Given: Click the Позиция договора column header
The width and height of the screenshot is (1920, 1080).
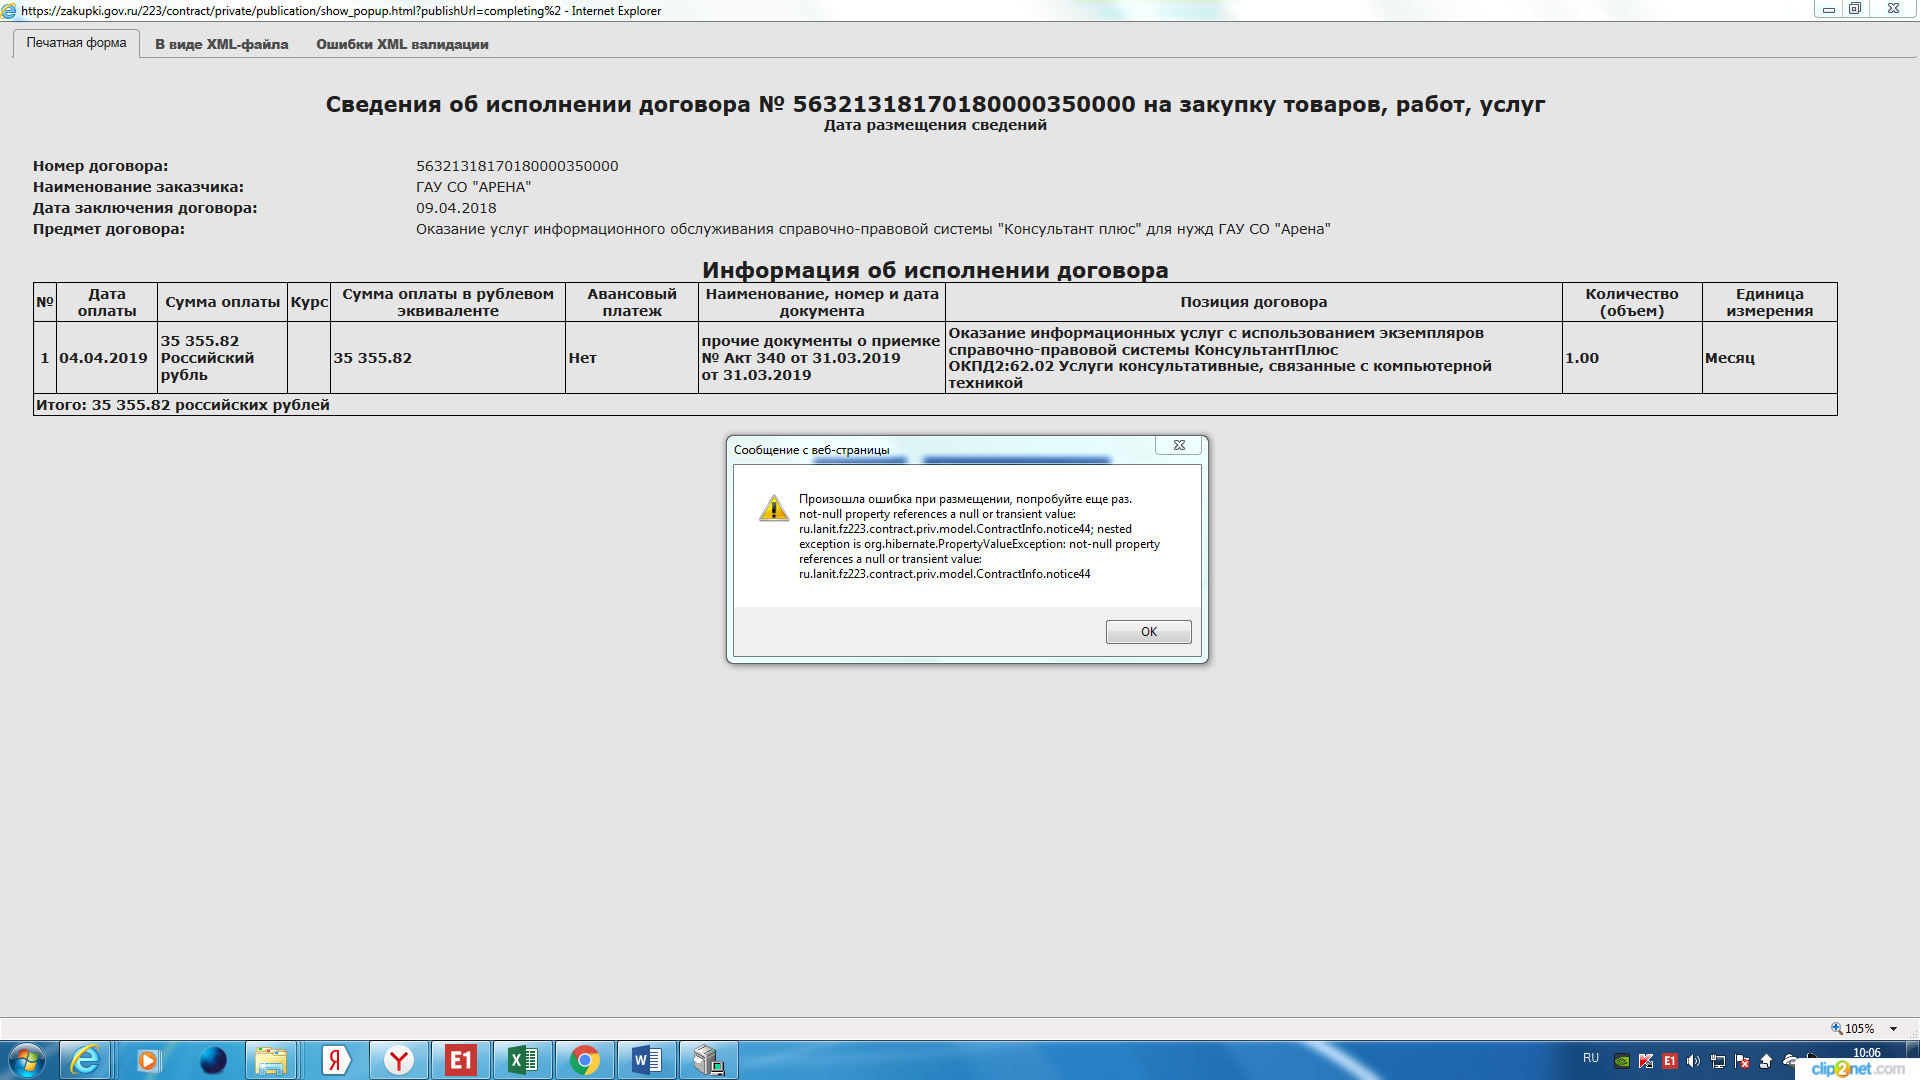Looking at the screenshot, I should [1253, 302].
